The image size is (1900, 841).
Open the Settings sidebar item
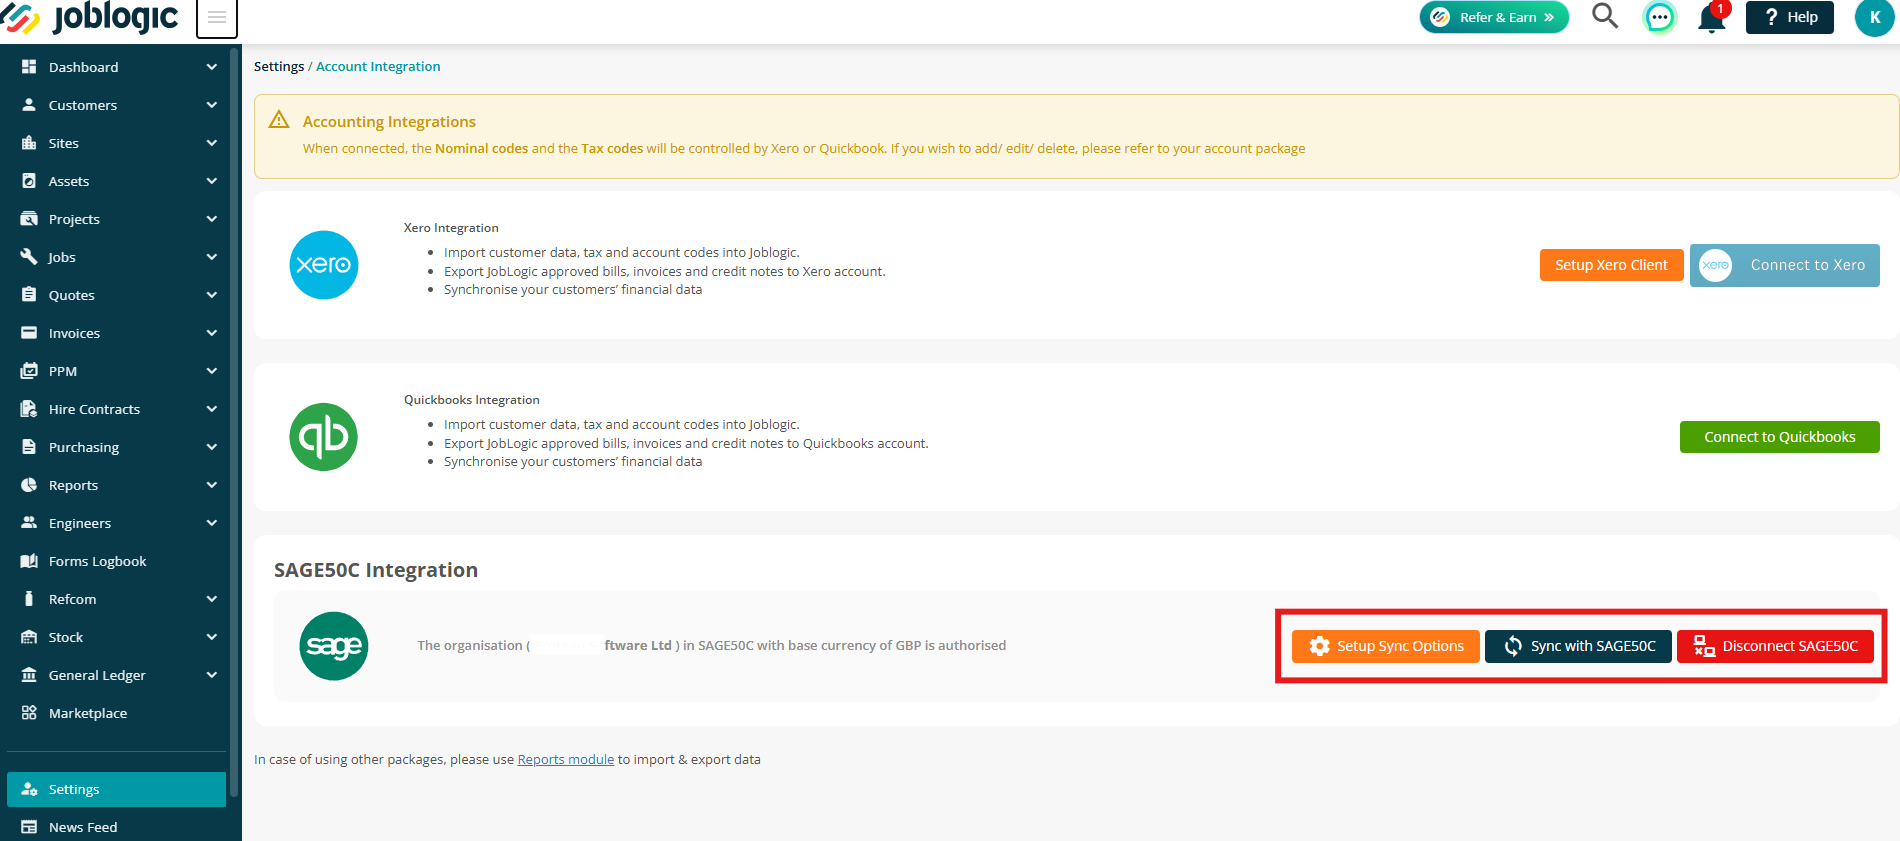pyautogui.click(x=116, y=789)
